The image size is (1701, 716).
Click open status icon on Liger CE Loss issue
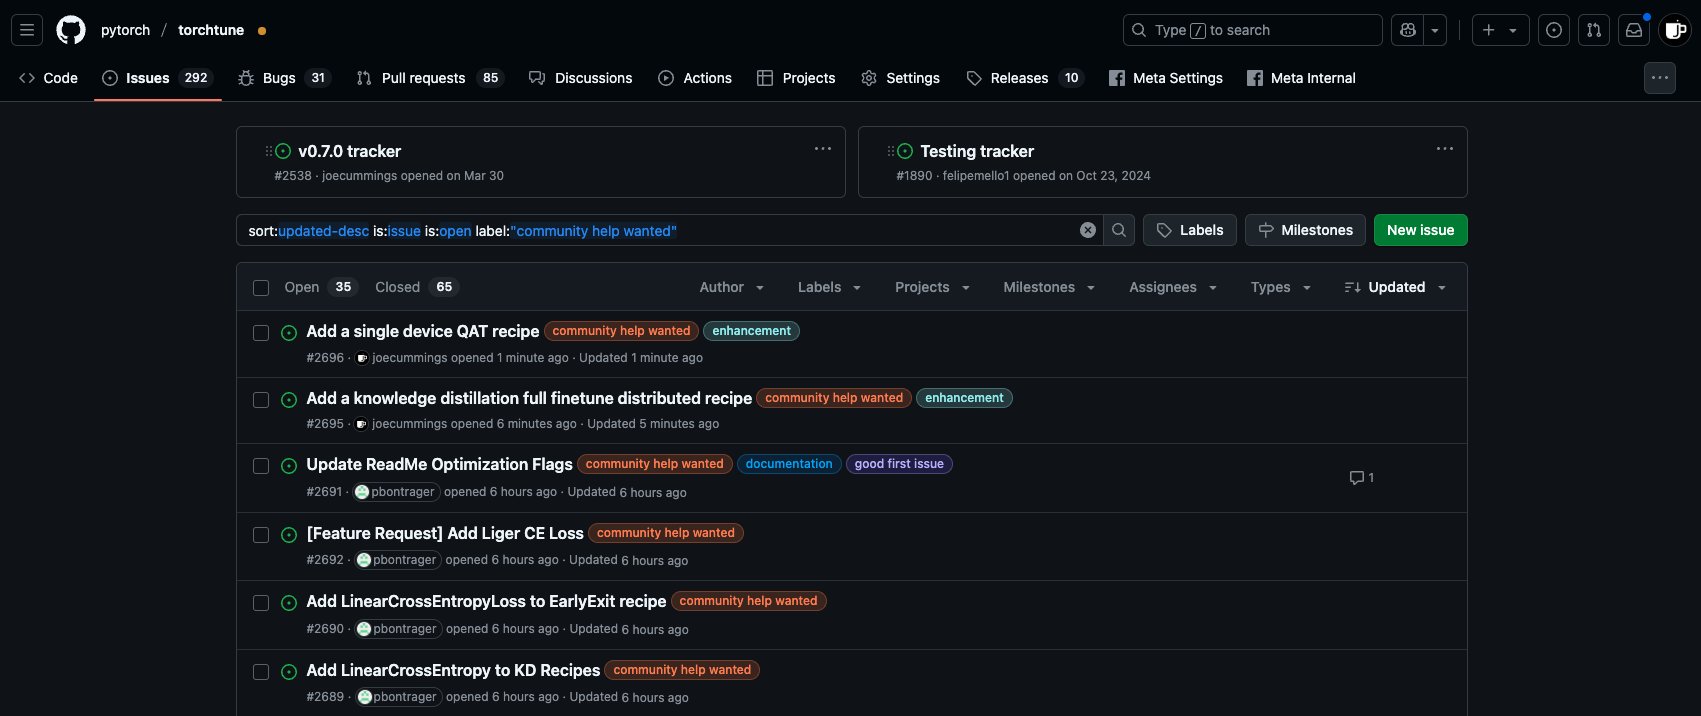click(289, 535)
